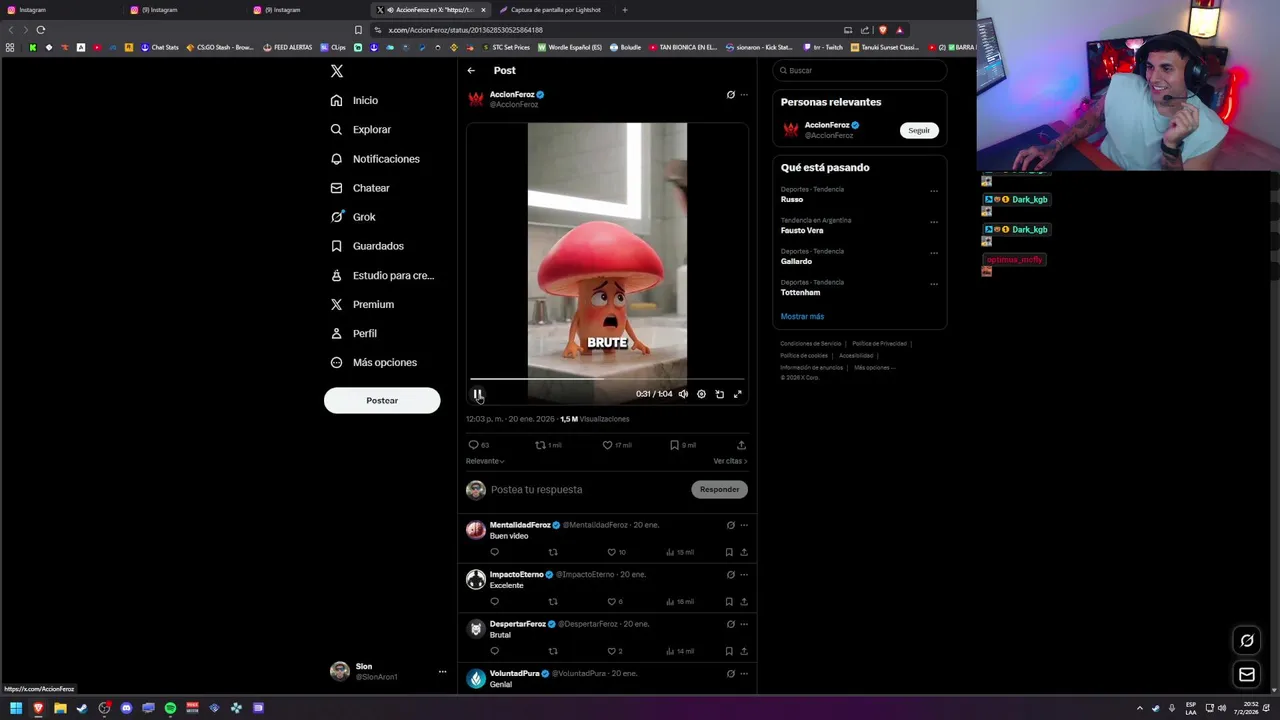Pause the video
1280x720 pixels.
pos(478,394)
